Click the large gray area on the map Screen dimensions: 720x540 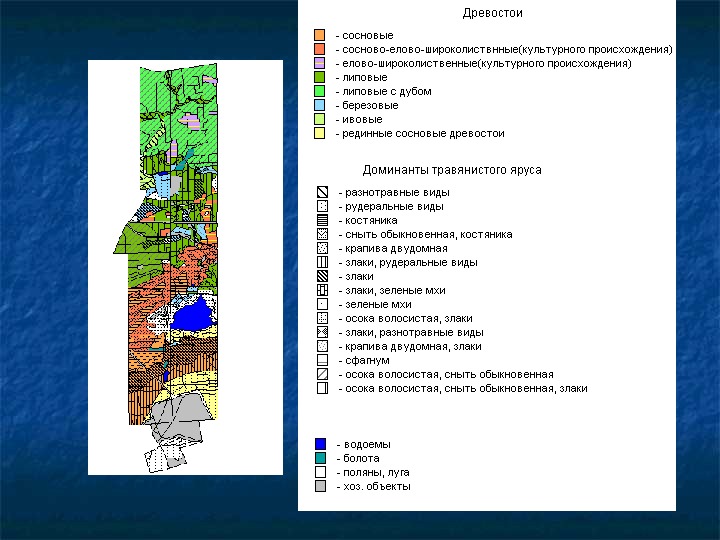[x=180, y=417]
